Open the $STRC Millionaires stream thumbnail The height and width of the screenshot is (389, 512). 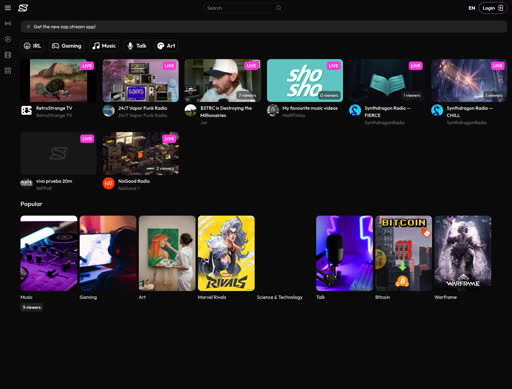point(223,80)
